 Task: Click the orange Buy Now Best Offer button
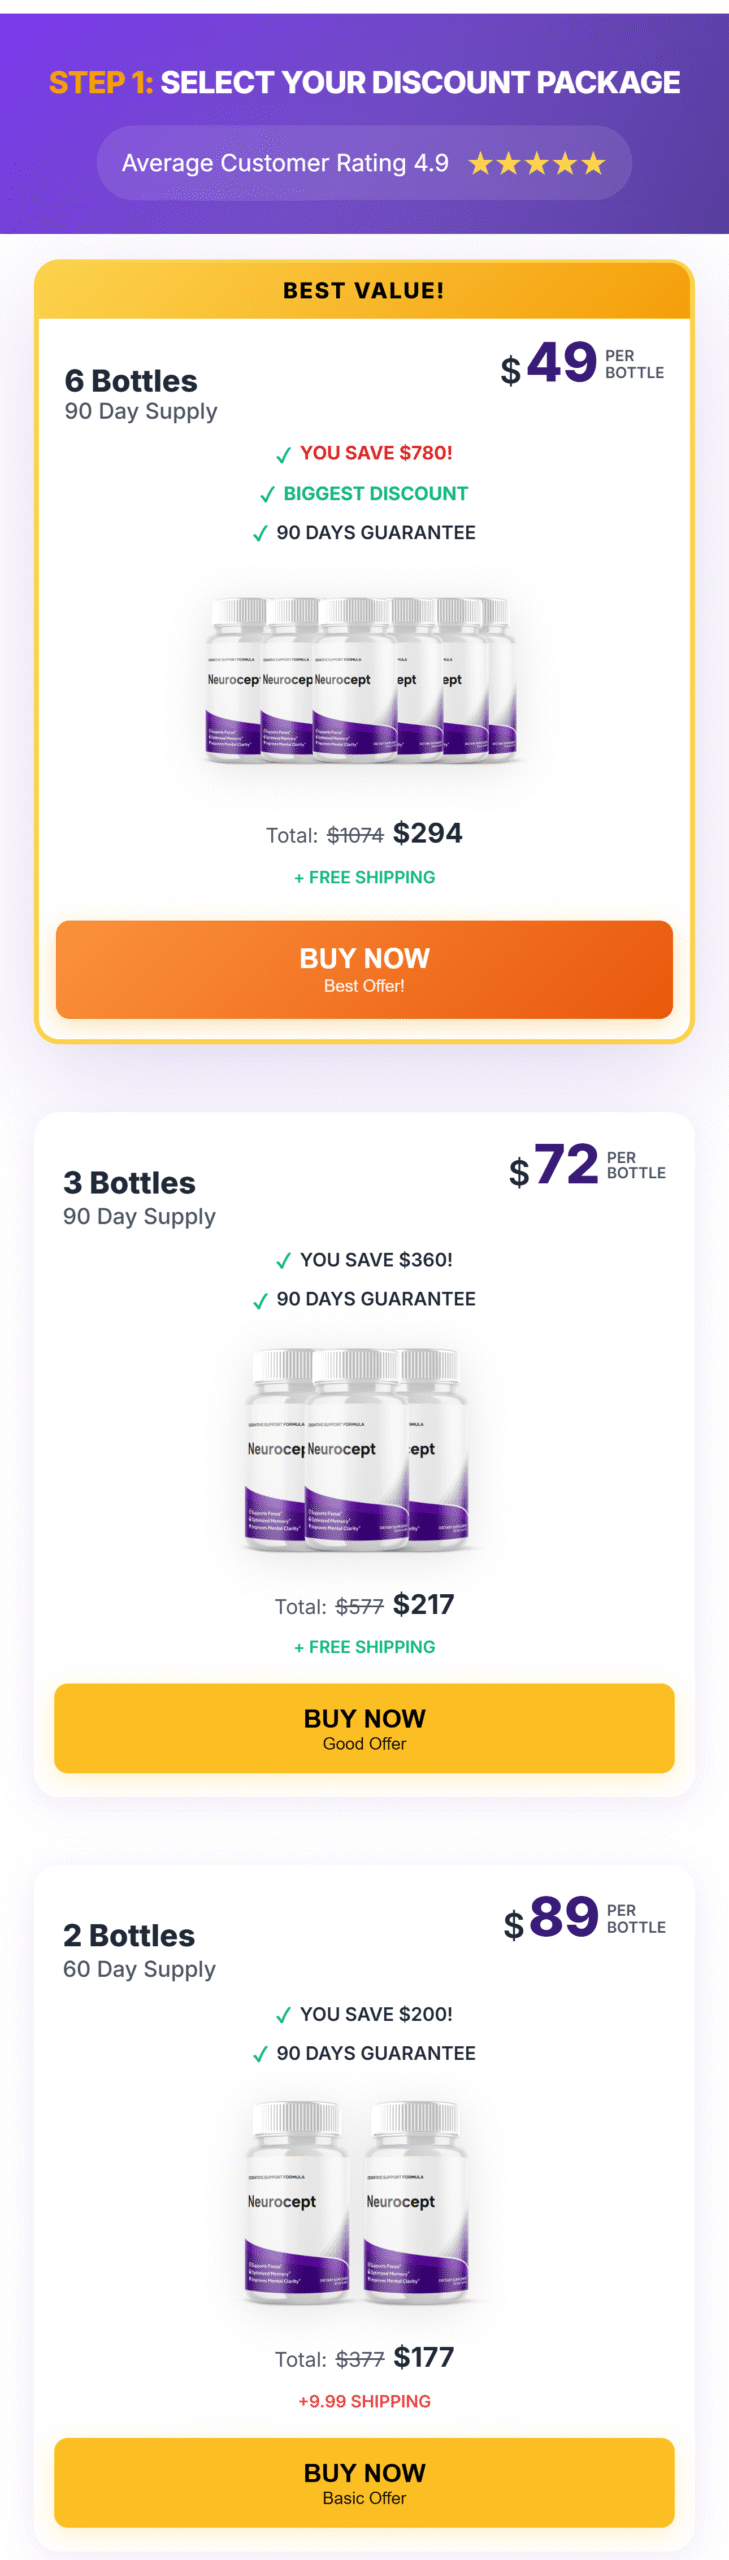[364, 968]
